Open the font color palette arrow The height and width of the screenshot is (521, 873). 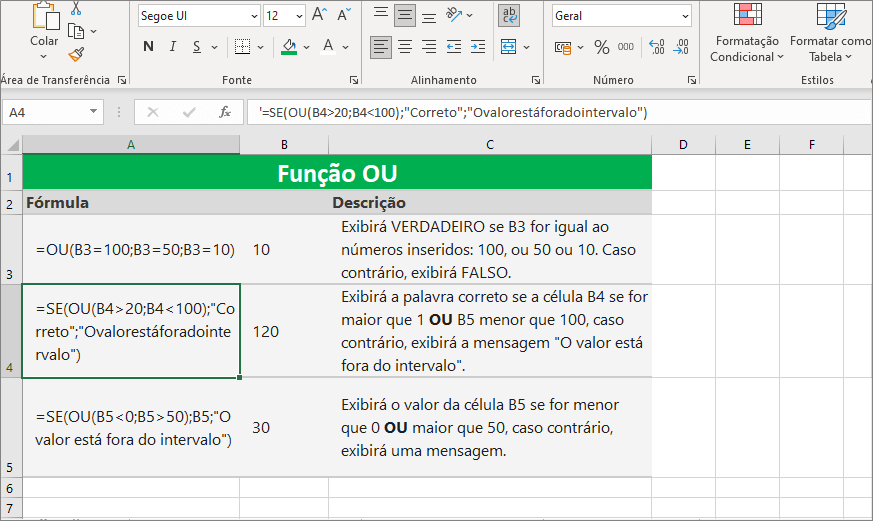point(346,47)
